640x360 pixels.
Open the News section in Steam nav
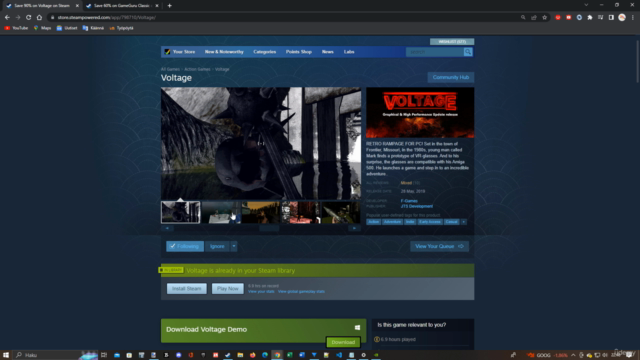328,52
